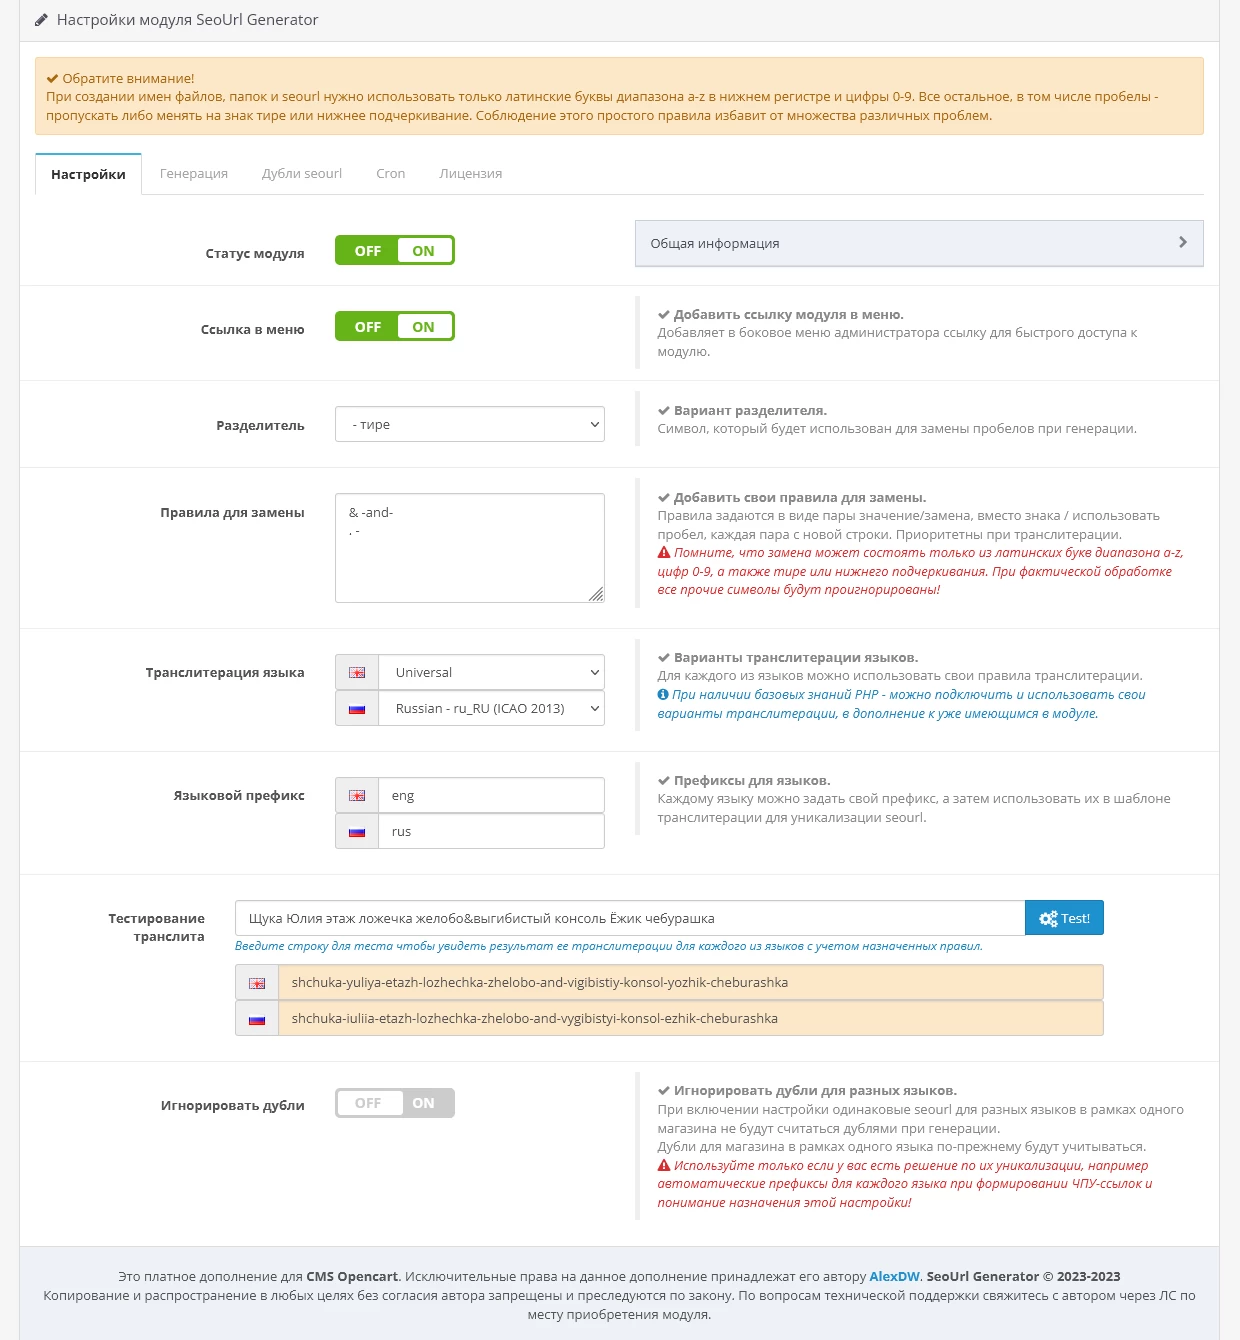Click the checkmark icon in the attention alert
The width and height of the screenshot is (1240, 1340).
[x=52, y=78]
